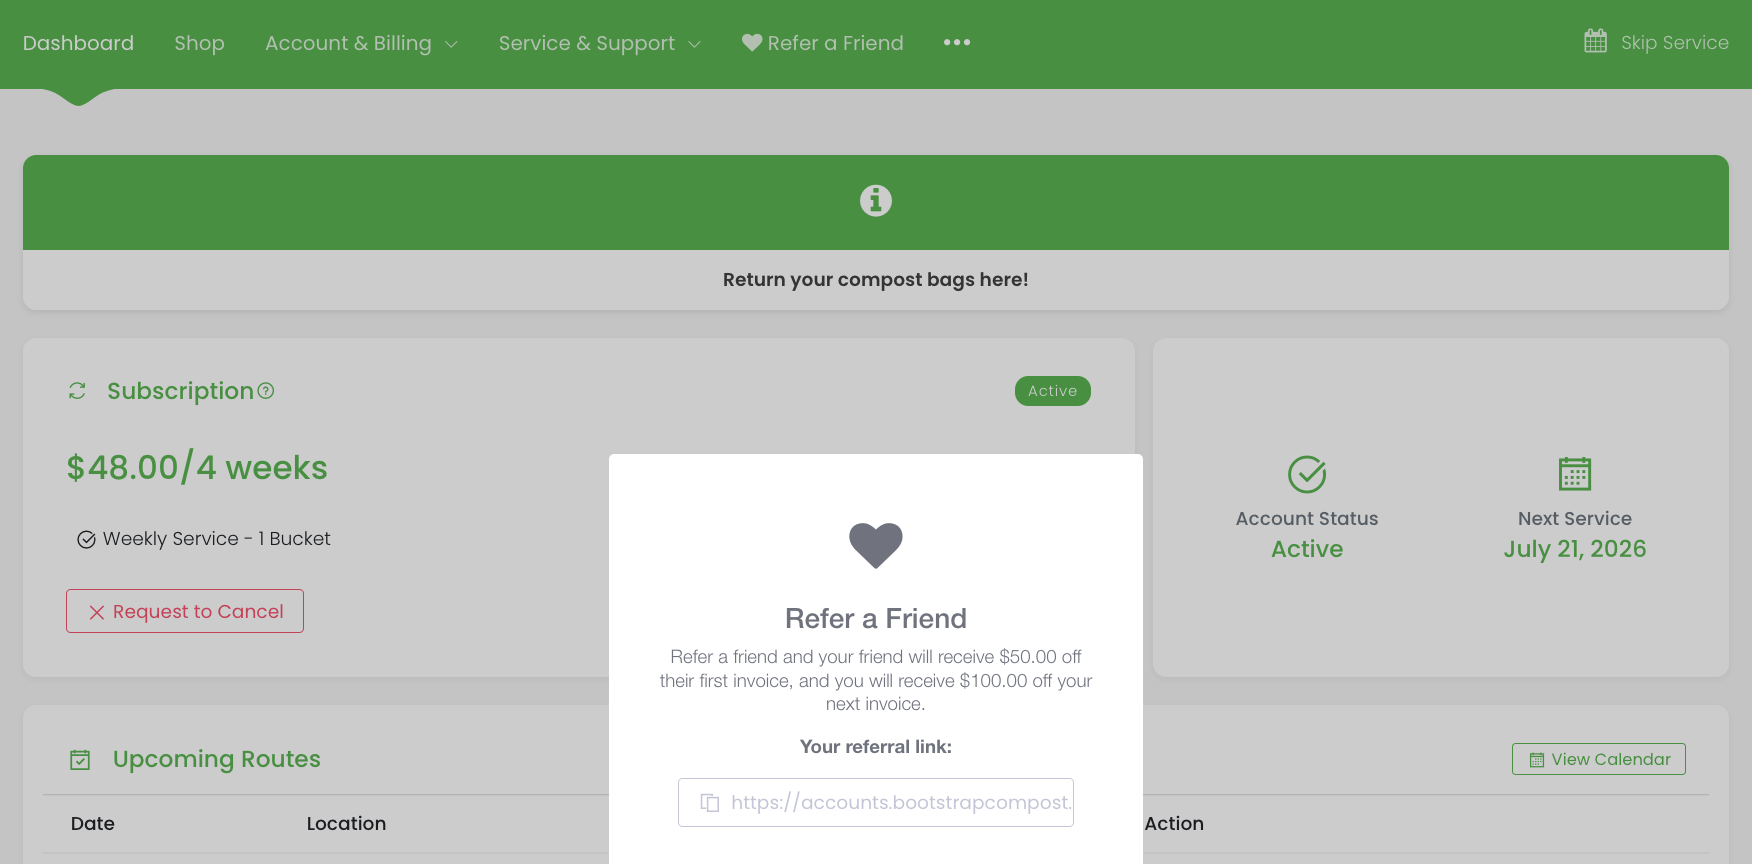This screenshot has width=1752, height=864.
Task: Click the subscription refresh arrows icon
Action: pos(77,391)
